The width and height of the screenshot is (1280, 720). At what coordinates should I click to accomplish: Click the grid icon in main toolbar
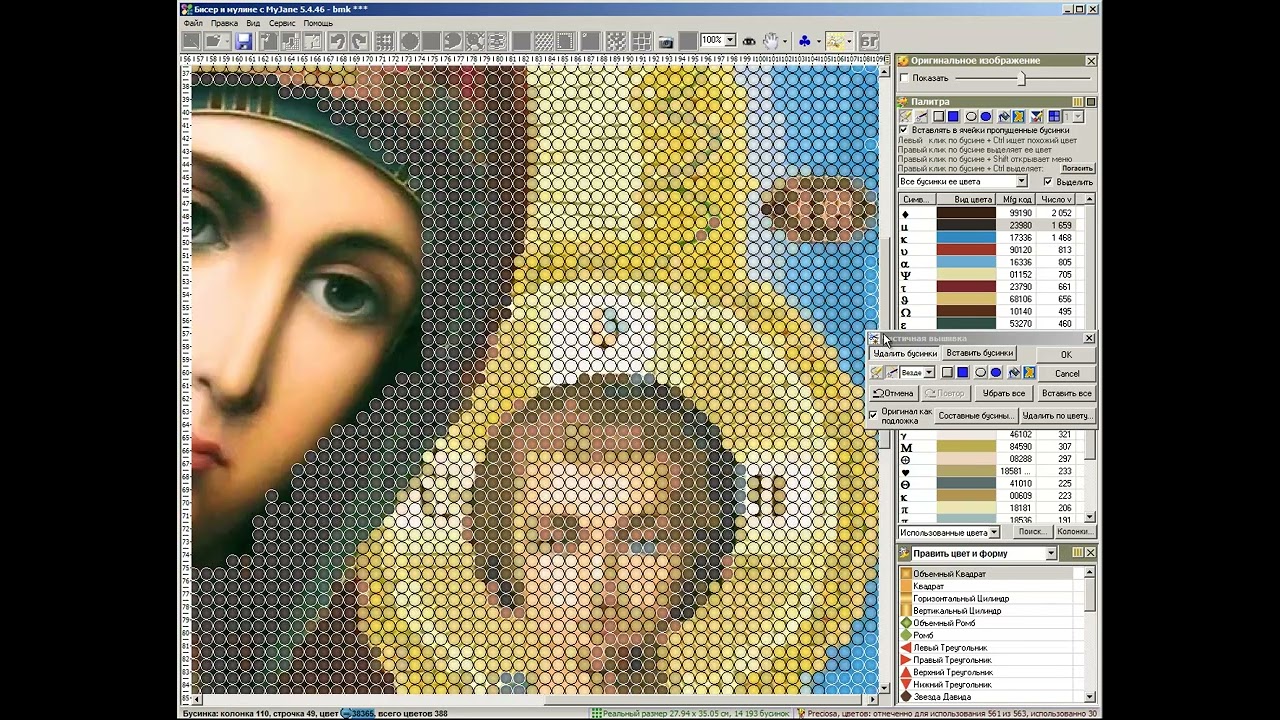coord(384,41)
